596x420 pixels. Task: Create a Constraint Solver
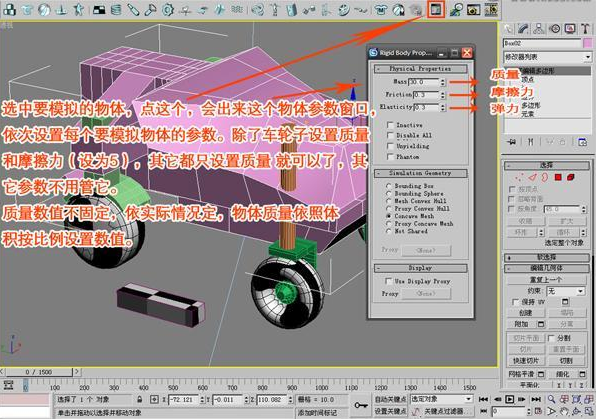(x=257, y=9)
